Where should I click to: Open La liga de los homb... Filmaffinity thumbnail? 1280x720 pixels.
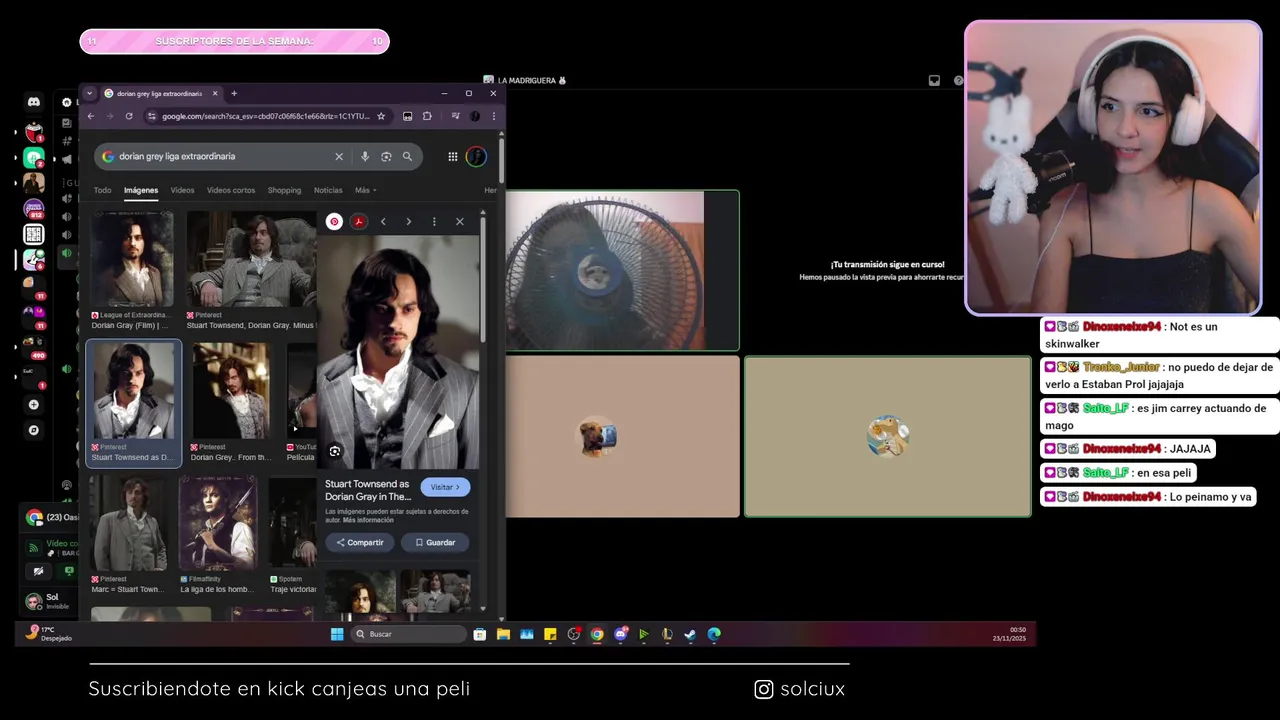(x=218, y=523)
